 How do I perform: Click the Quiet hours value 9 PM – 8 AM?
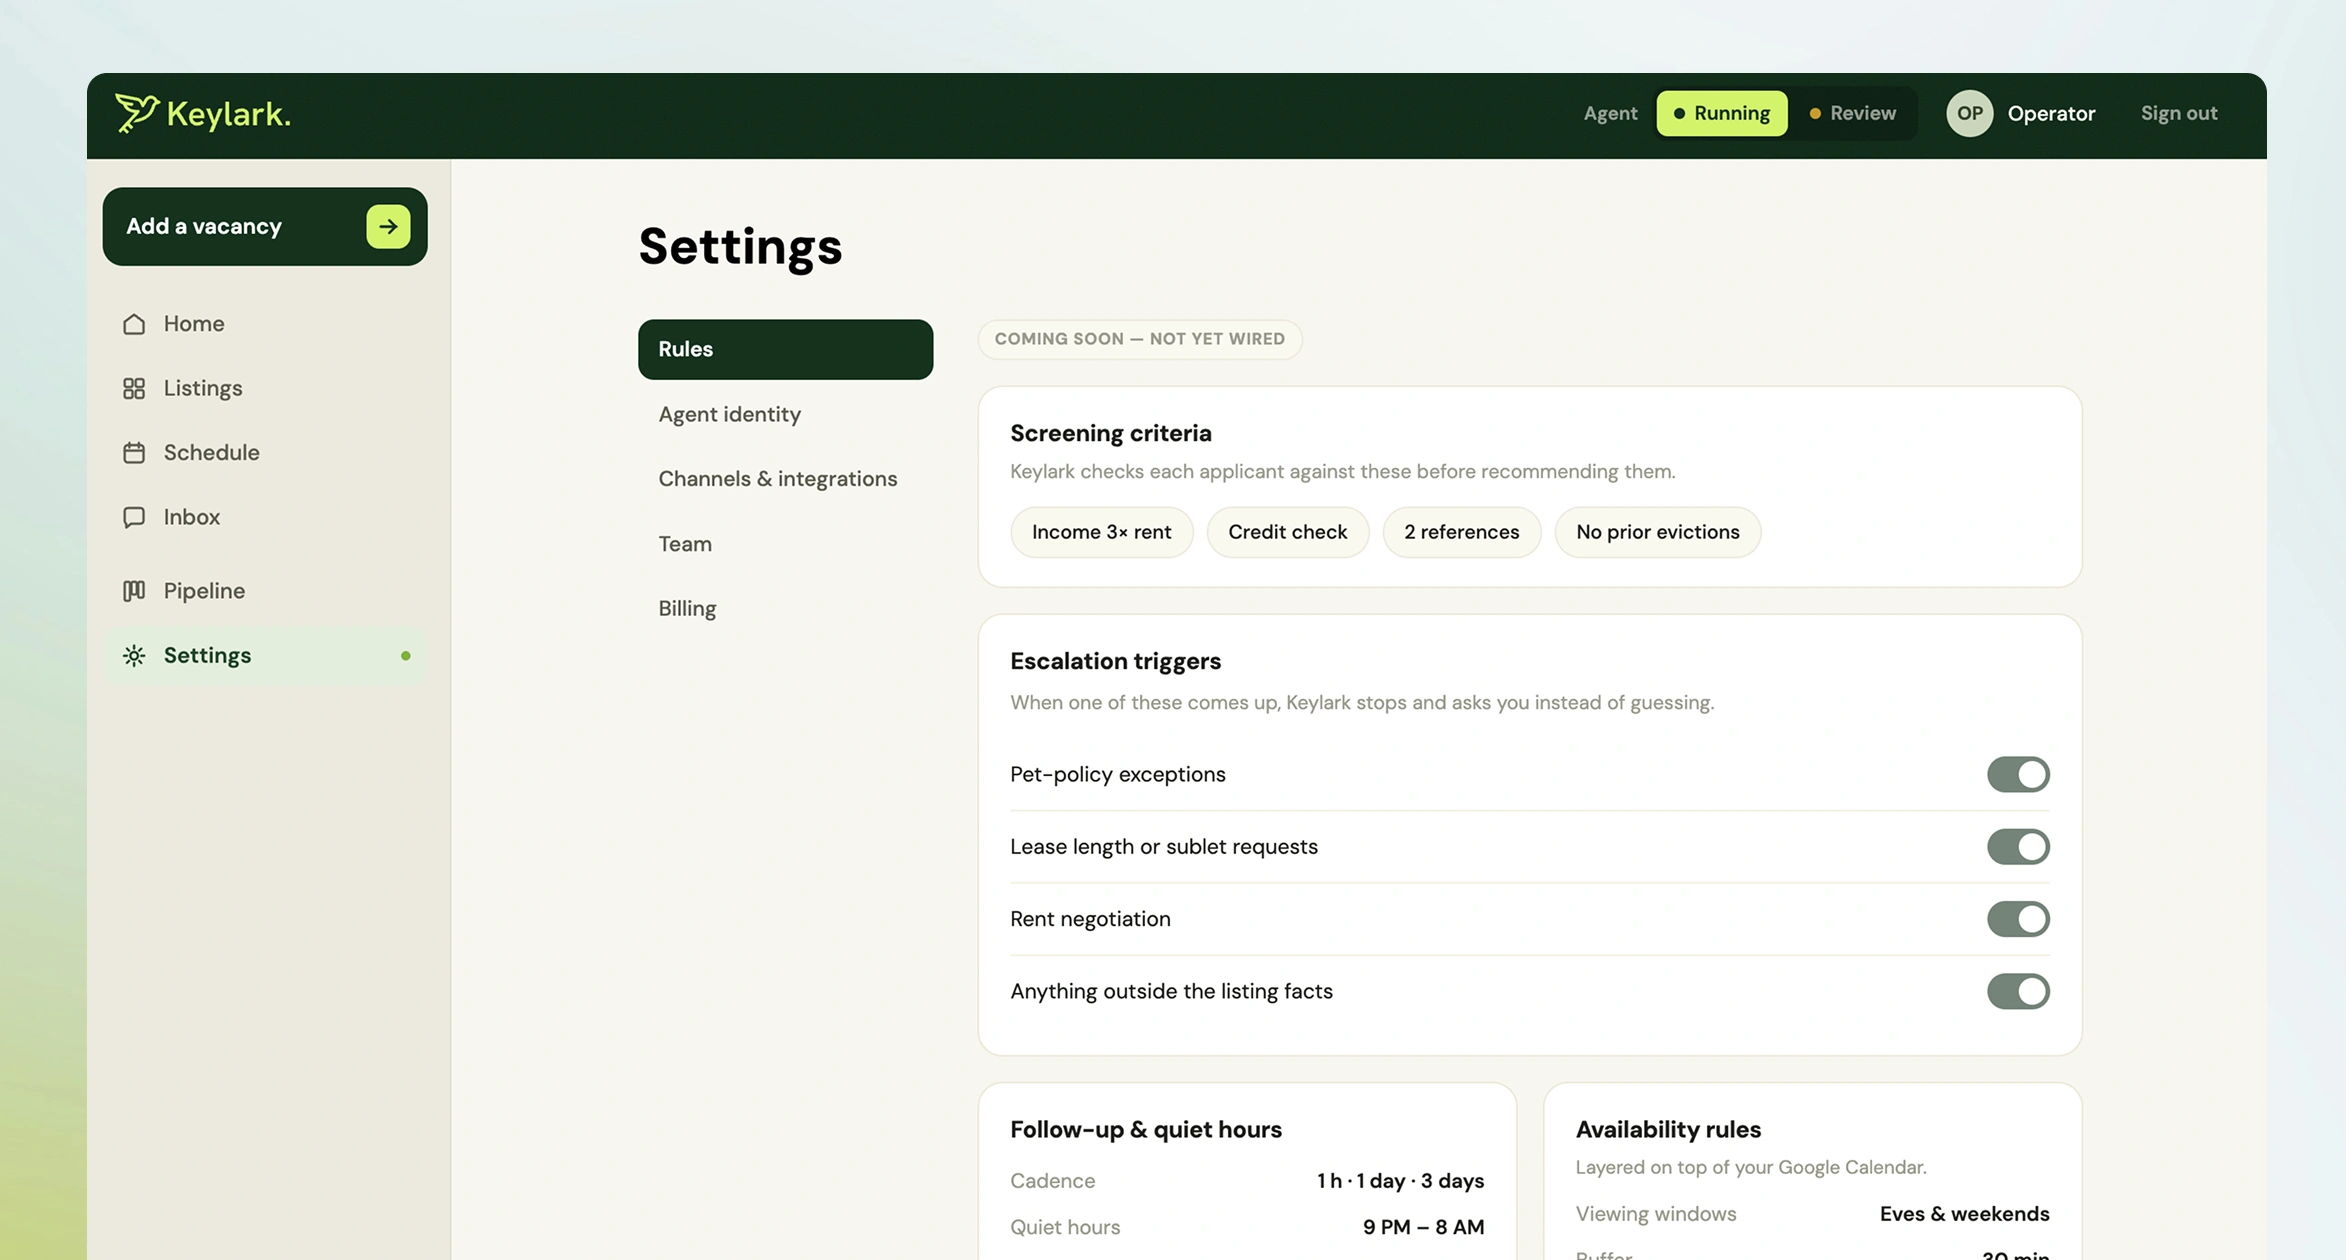[x=1423, y=1227]
